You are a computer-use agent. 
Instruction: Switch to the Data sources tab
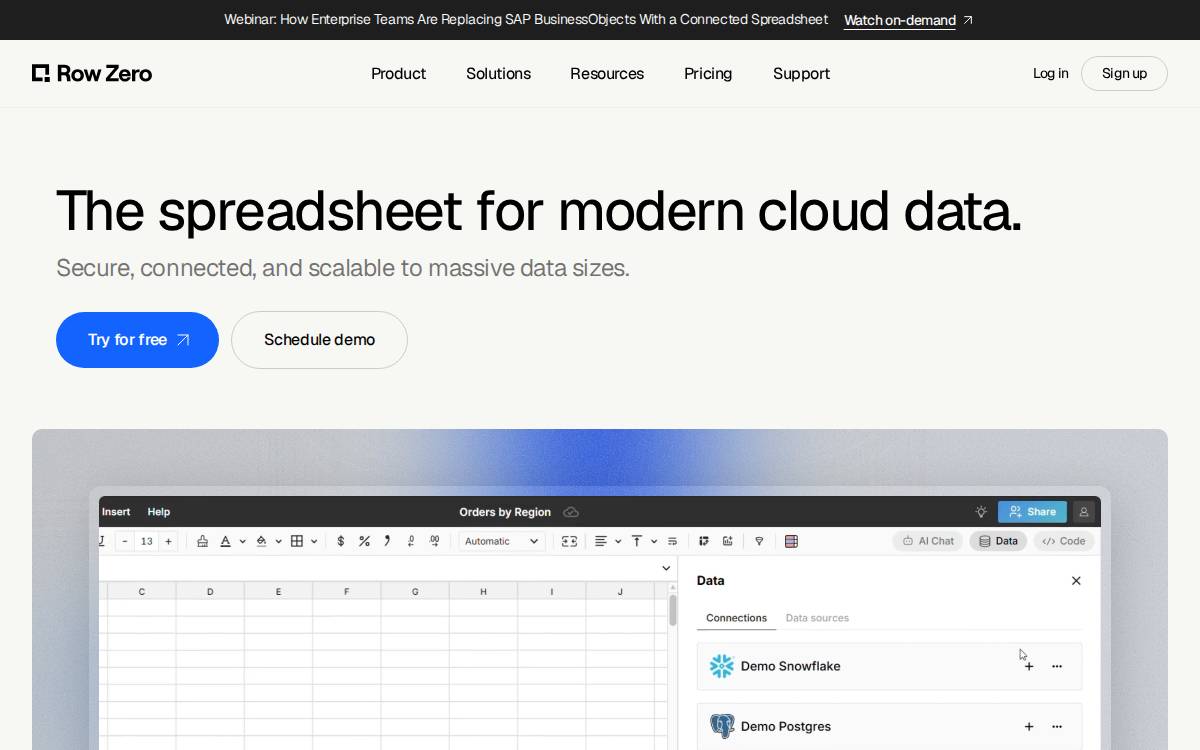[x=817, y=618]
